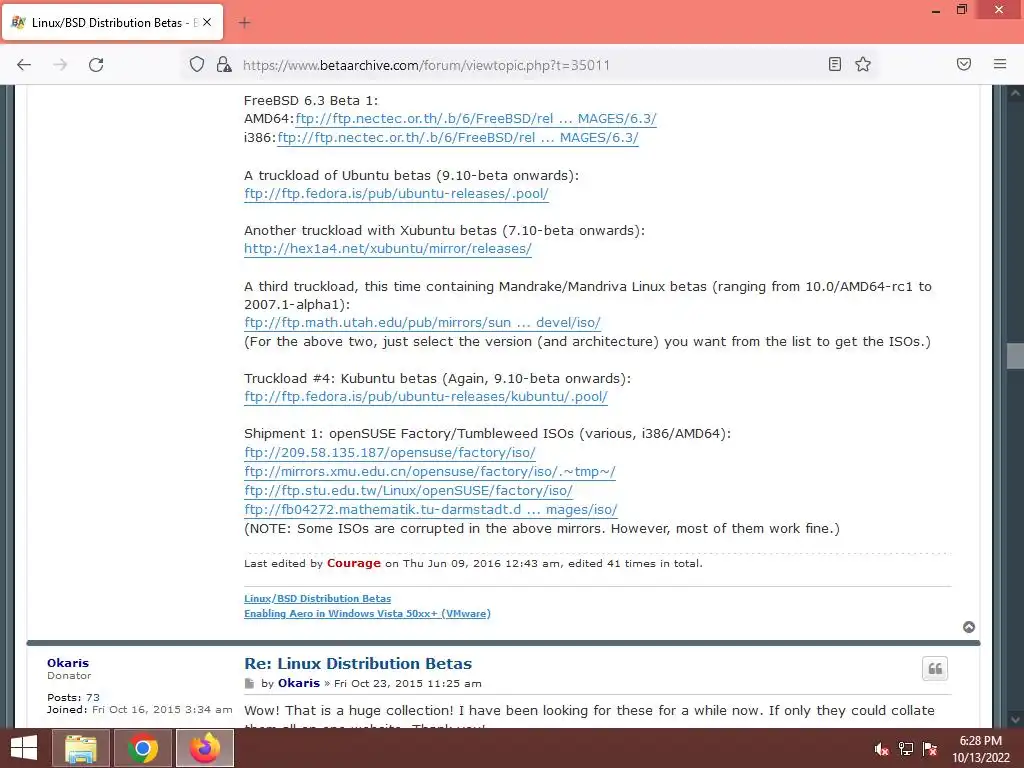Click muted volume tray icon

tap(882, 749)
